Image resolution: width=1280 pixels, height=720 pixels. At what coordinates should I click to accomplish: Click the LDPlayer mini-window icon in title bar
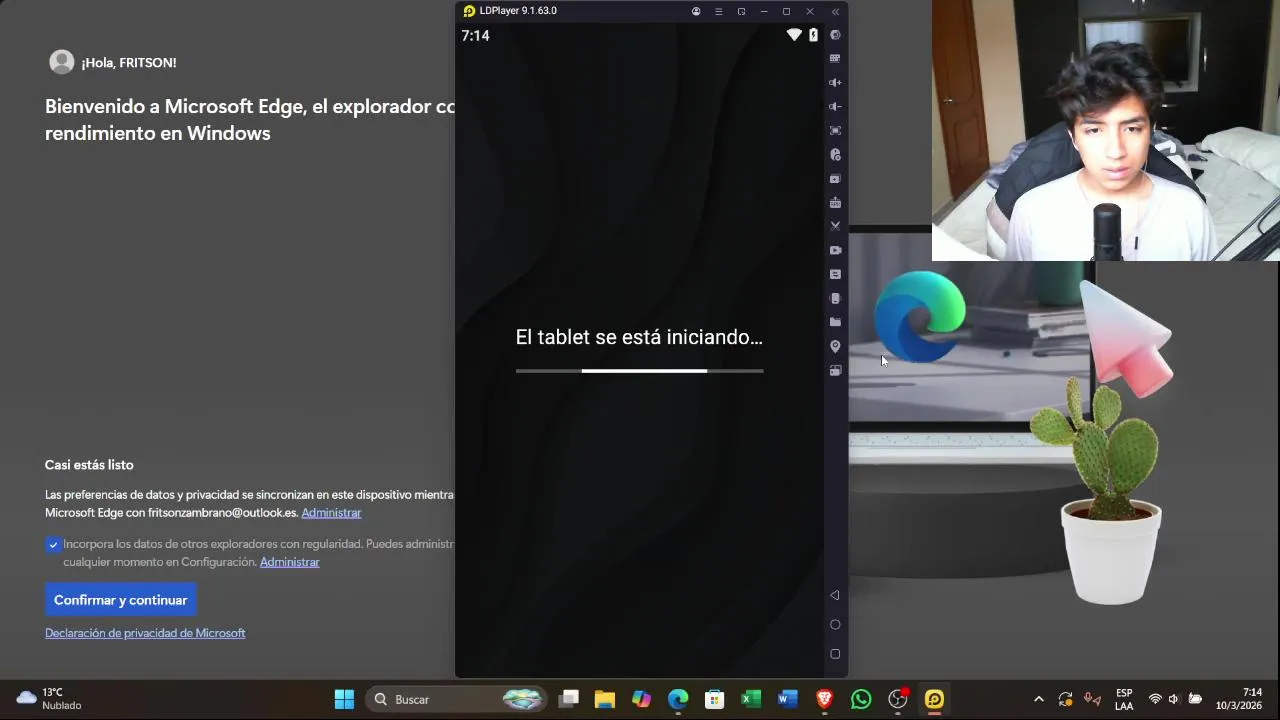(x=741, y=11)
